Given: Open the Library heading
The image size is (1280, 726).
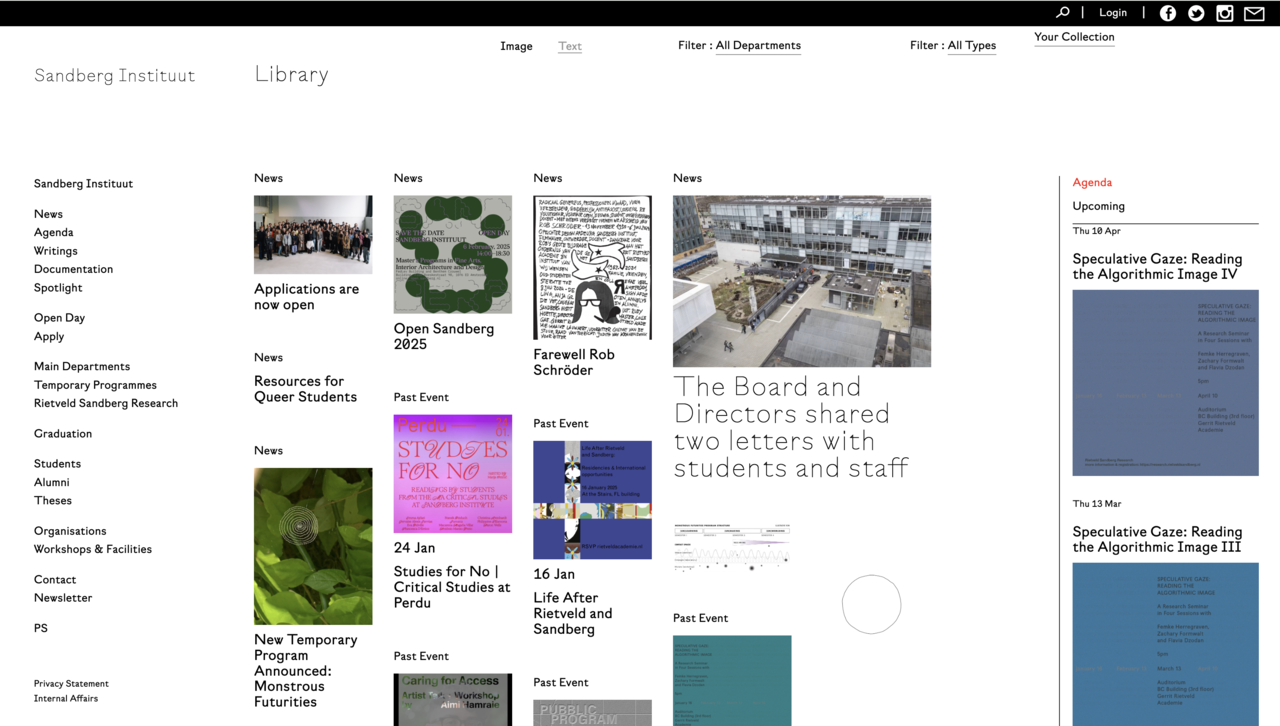Looking at the screenshot, I should pyautogui.click(x=291, y=74).
